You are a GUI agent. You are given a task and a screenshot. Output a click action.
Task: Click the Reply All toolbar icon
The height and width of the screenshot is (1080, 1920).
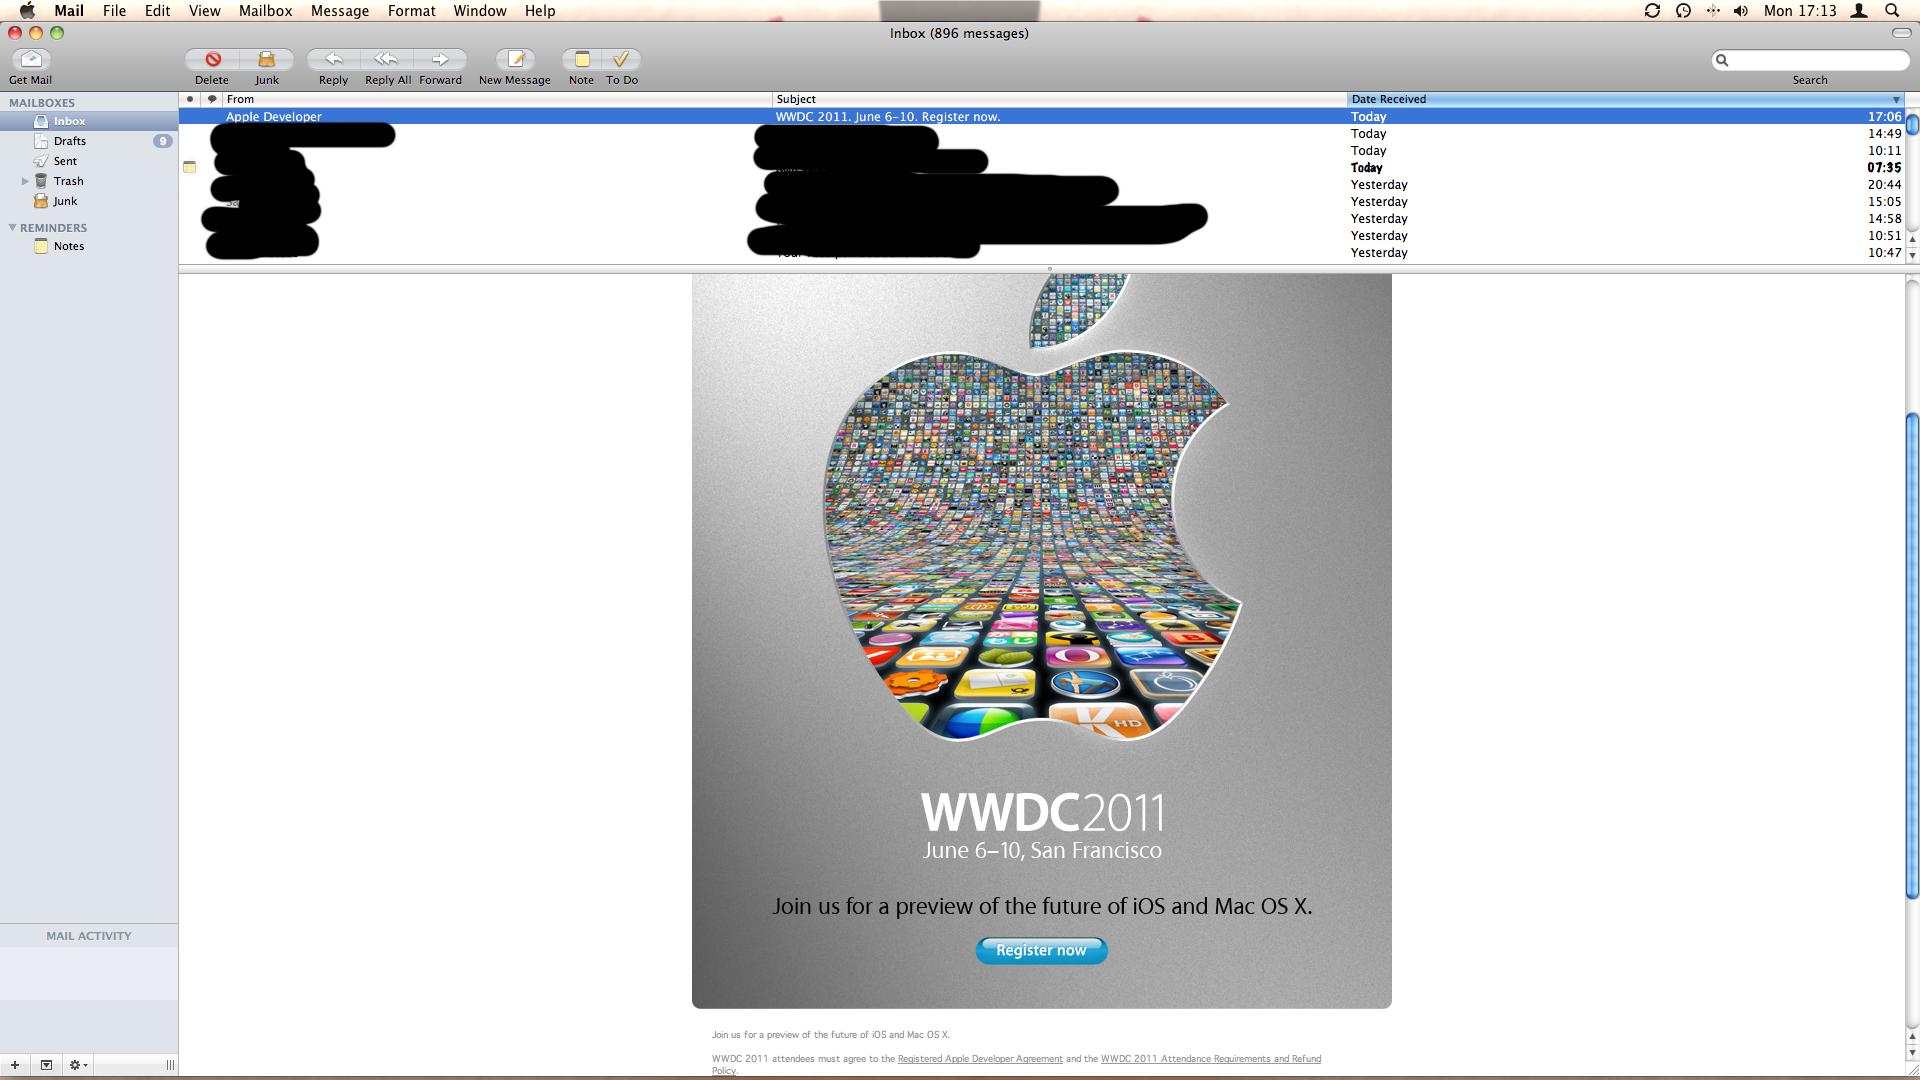(387, 60)
